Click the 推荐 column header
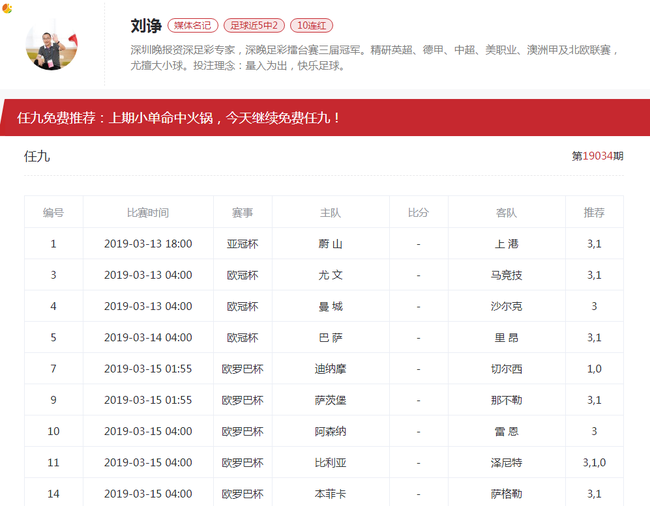 (x=594, y=213)
